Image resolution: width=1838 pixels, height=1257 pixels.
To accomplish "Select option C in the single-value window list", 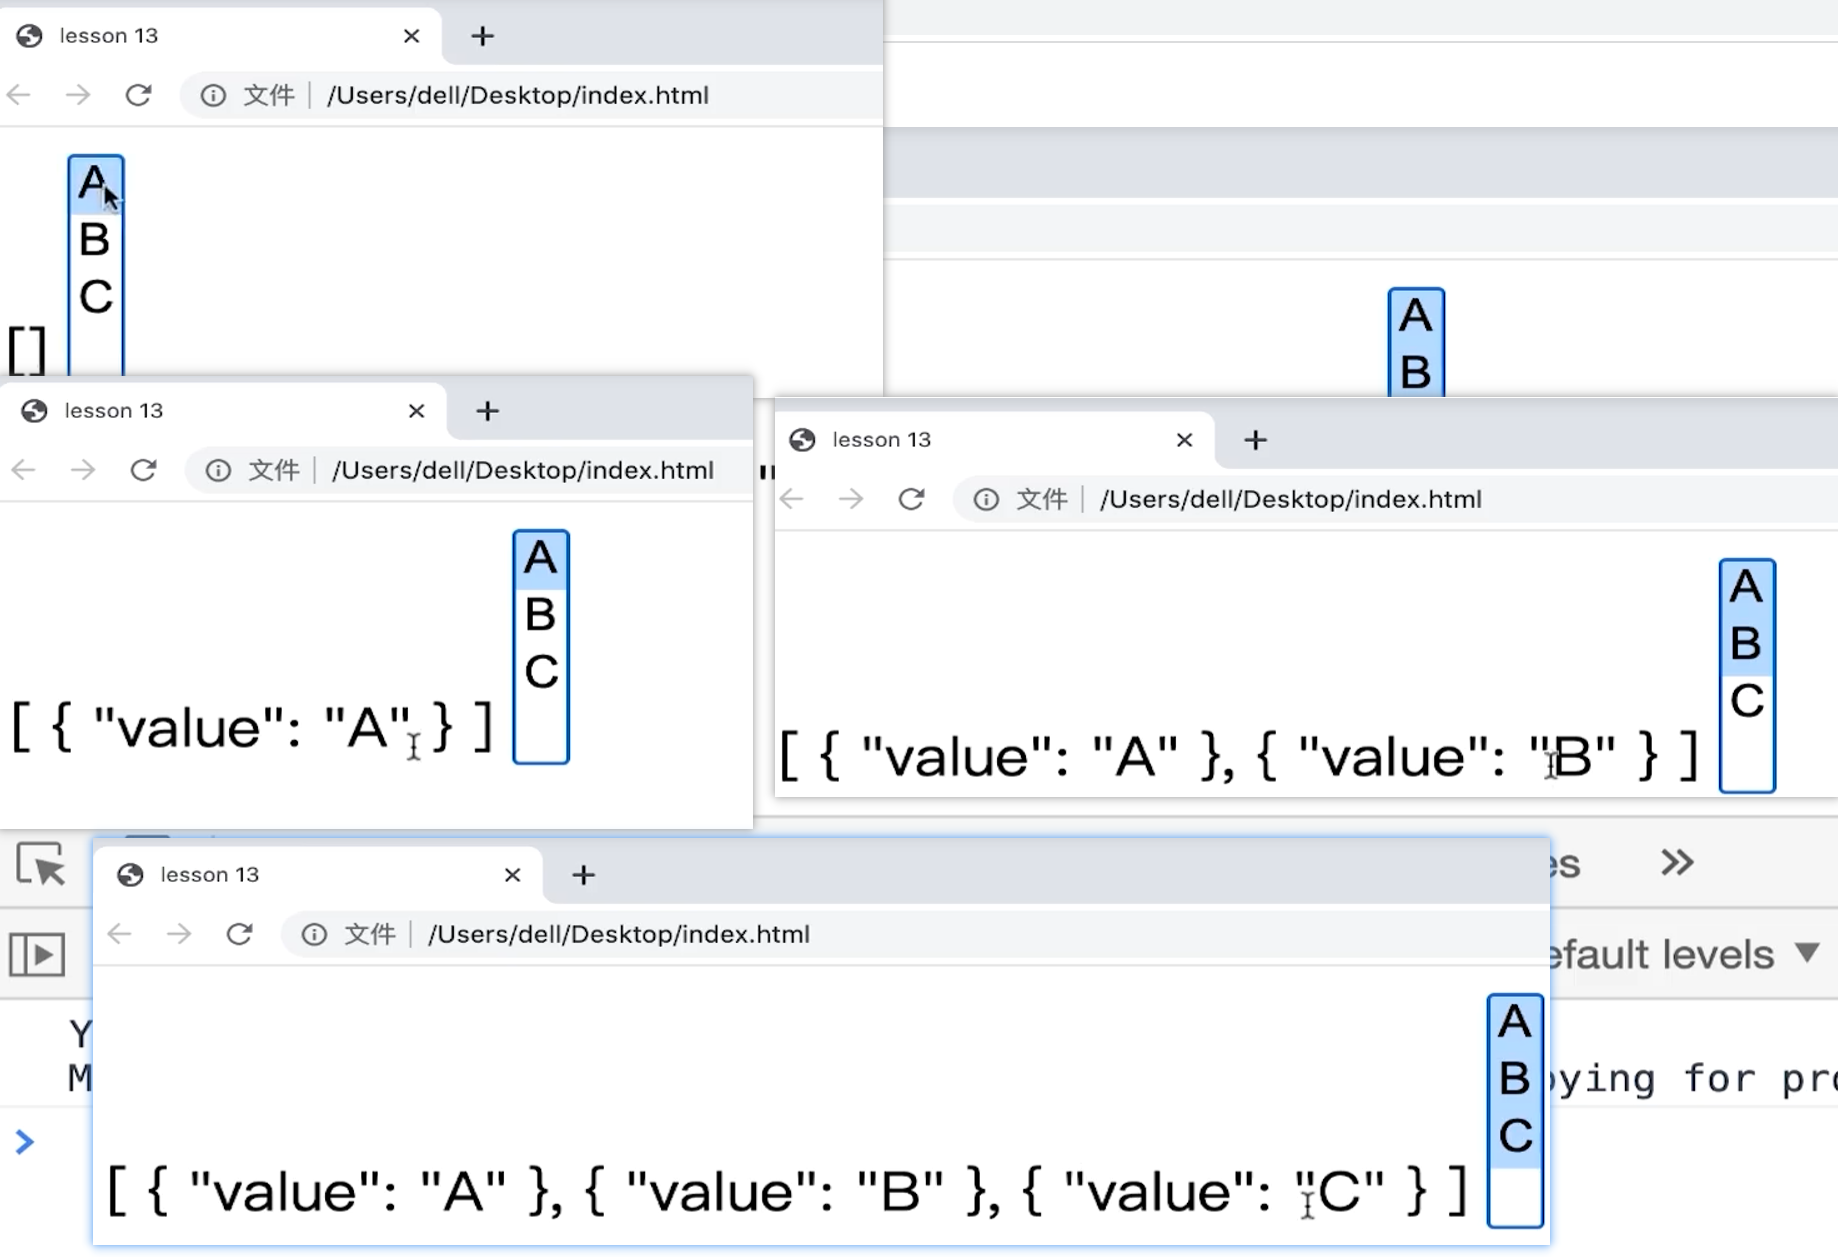I will (541, 672).
